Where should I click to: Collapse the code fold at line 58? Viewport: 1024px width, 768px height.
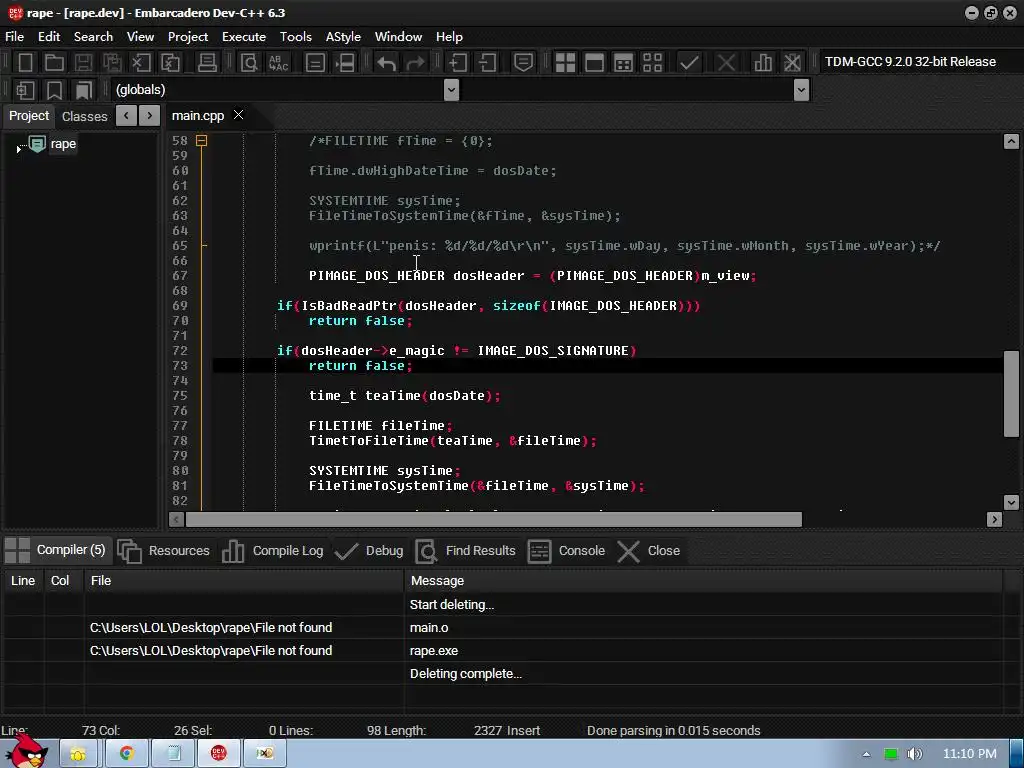(x=202, y=140)
